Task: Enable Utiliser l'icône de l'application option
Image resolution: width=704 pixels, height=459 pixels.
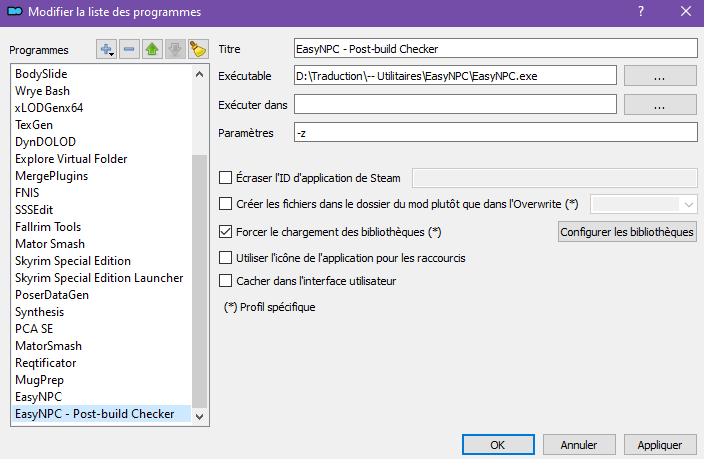Action: pyautogui.click(x=225, y=257)
